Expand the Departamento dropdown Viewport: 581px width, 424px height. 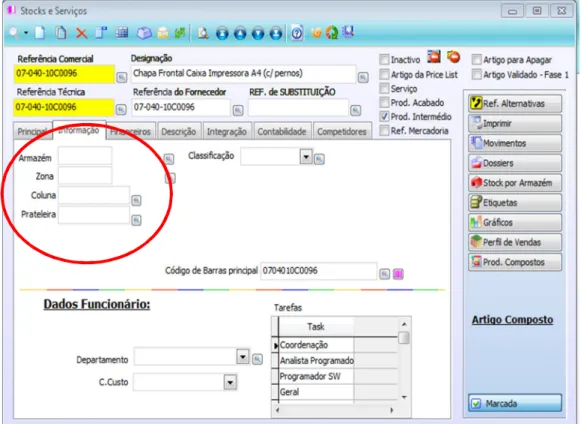[243, 357]
